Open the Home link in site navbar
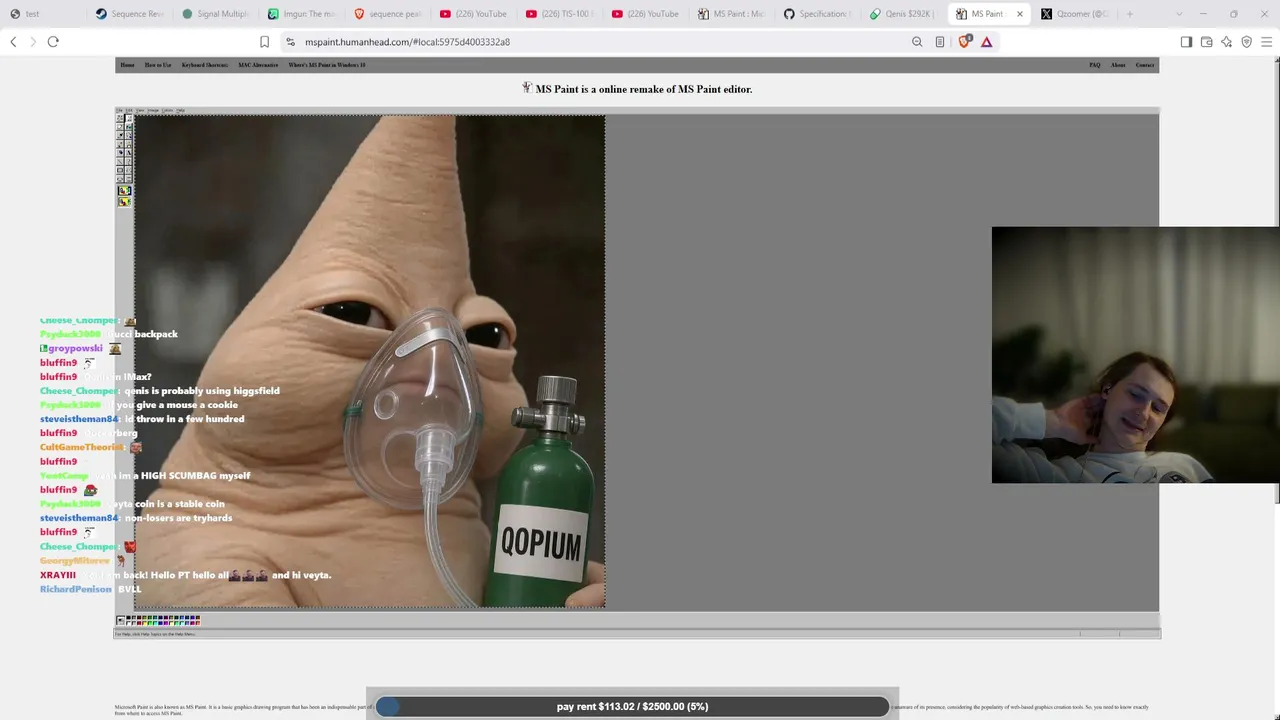Image resolution: width=1280 pixels, height=720 pixels. tap(127, 65)
